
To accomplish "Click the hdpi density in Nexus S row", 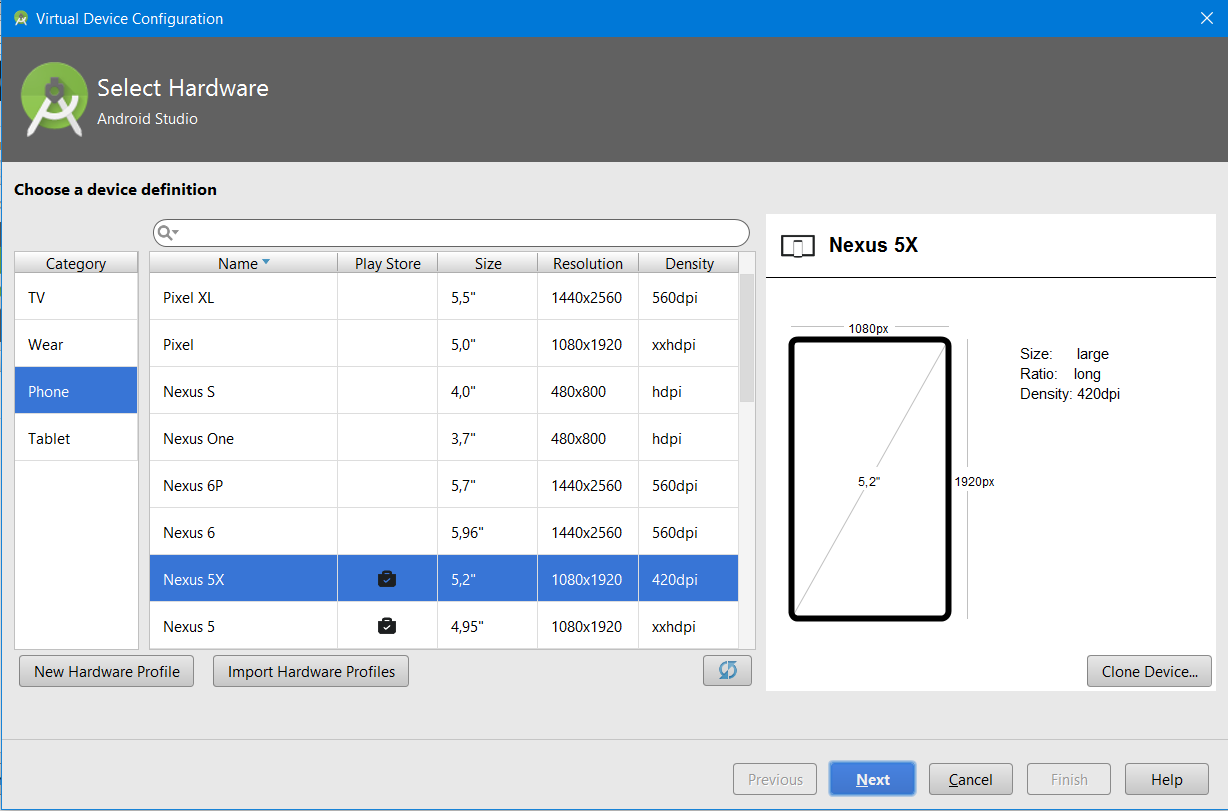I will (666, 391).
